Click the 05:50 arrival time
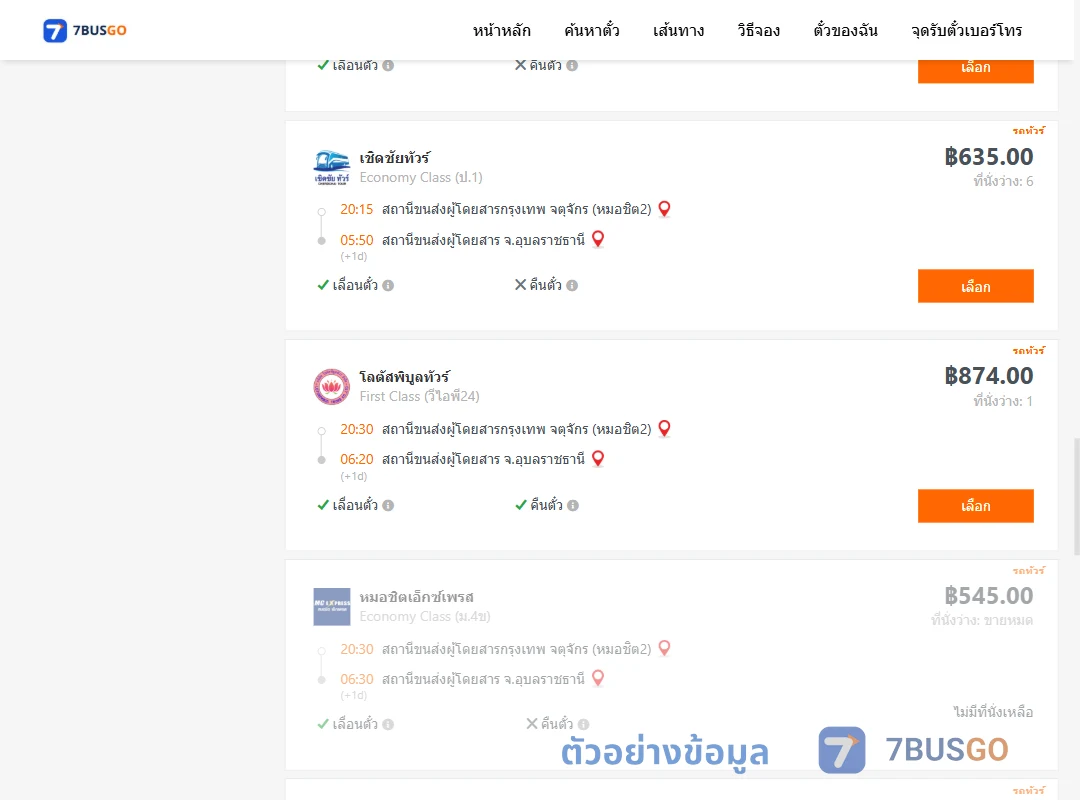Viewport: 1080px width, 800px height. (357, 240)
